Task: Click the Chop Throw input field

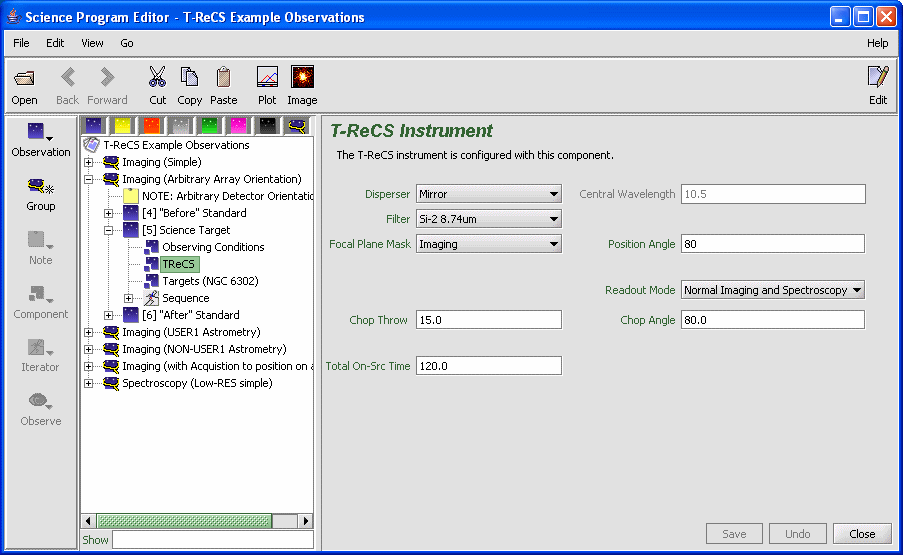Action: click(488, 320)
